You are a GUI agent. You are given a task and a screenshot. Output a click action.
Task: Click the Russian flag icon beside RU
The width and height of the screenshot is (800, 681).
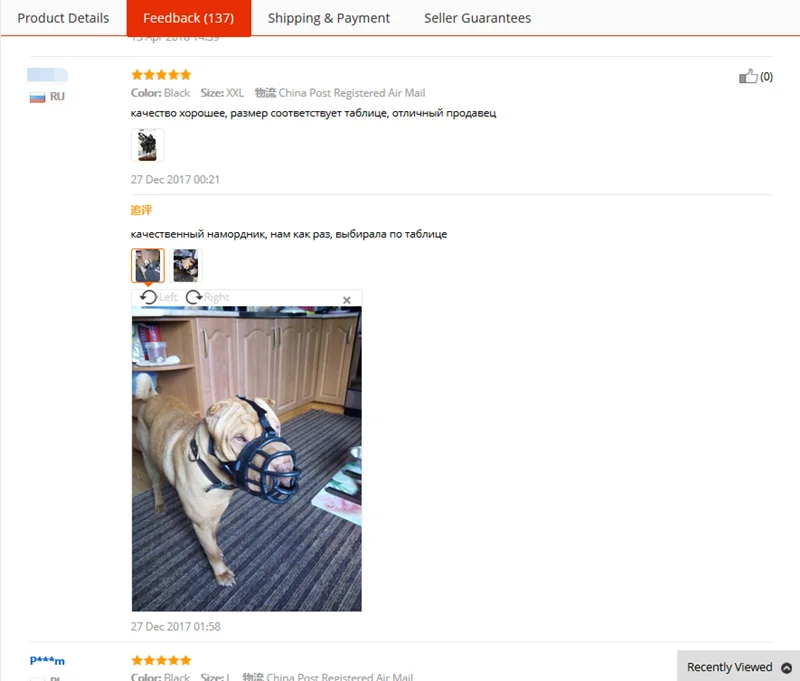[37, 97]
